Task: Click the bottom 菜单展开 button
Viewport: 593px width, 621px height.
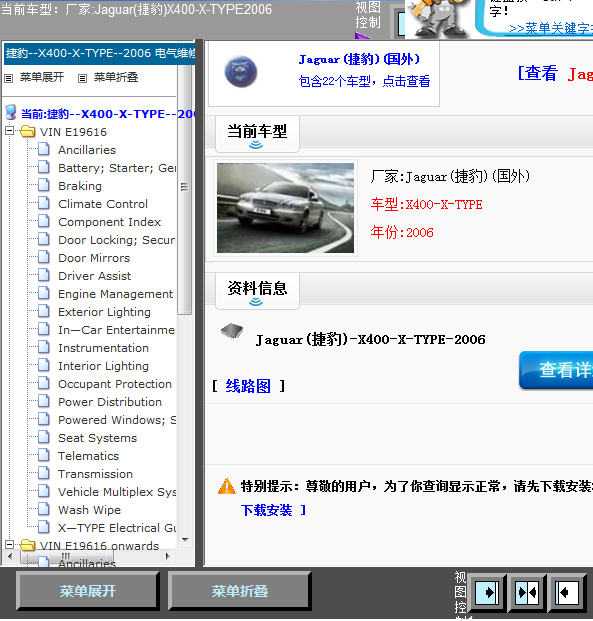Action: [x=88, y=591]
